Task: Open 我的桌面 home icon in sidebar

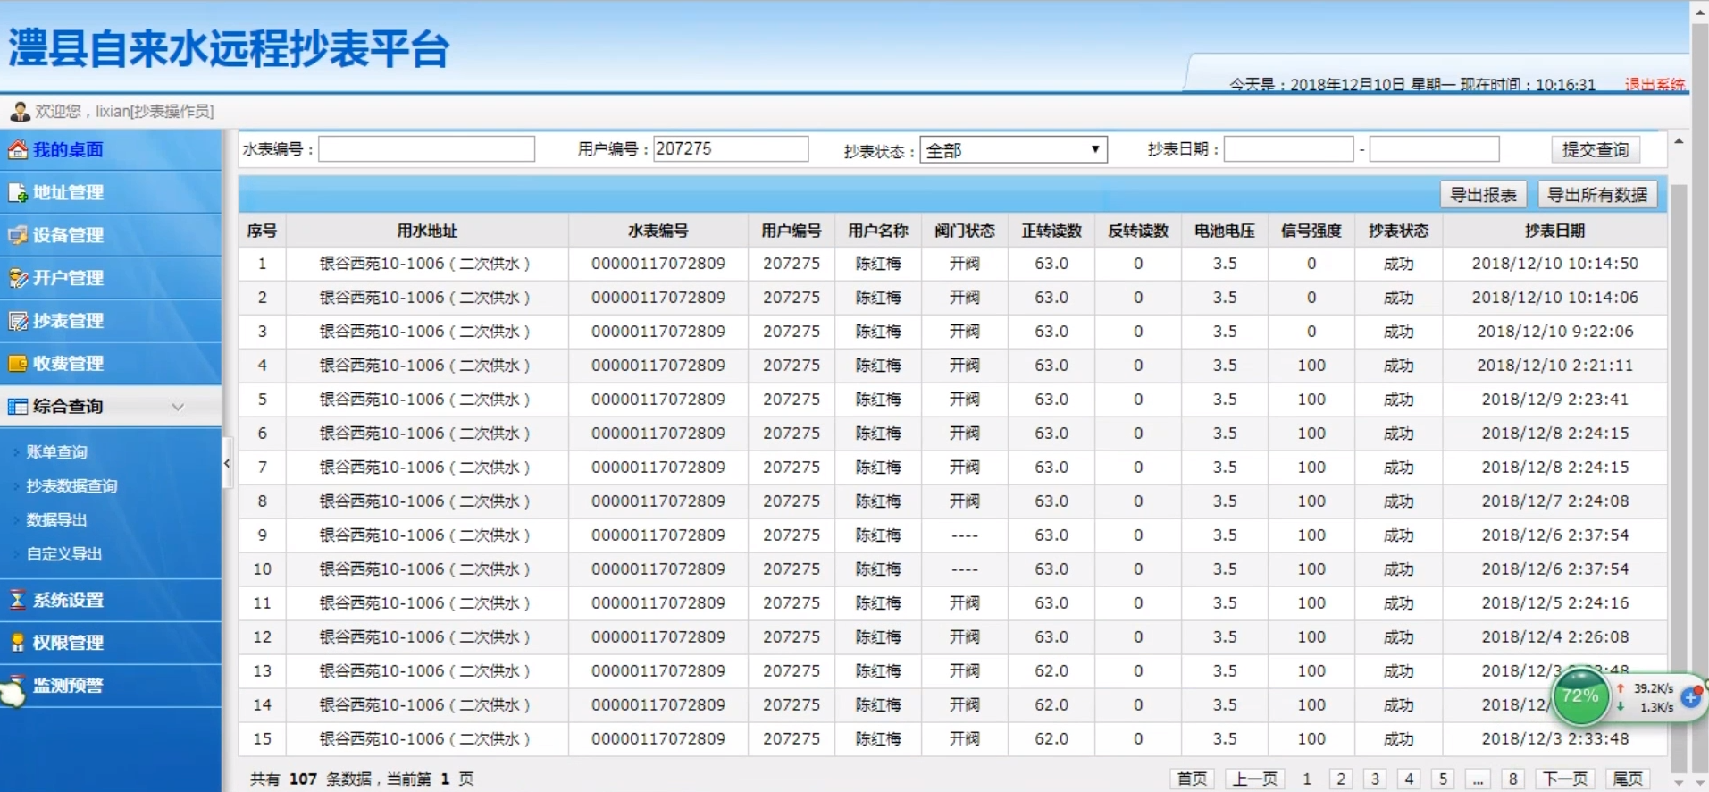Action: (18, 150)
